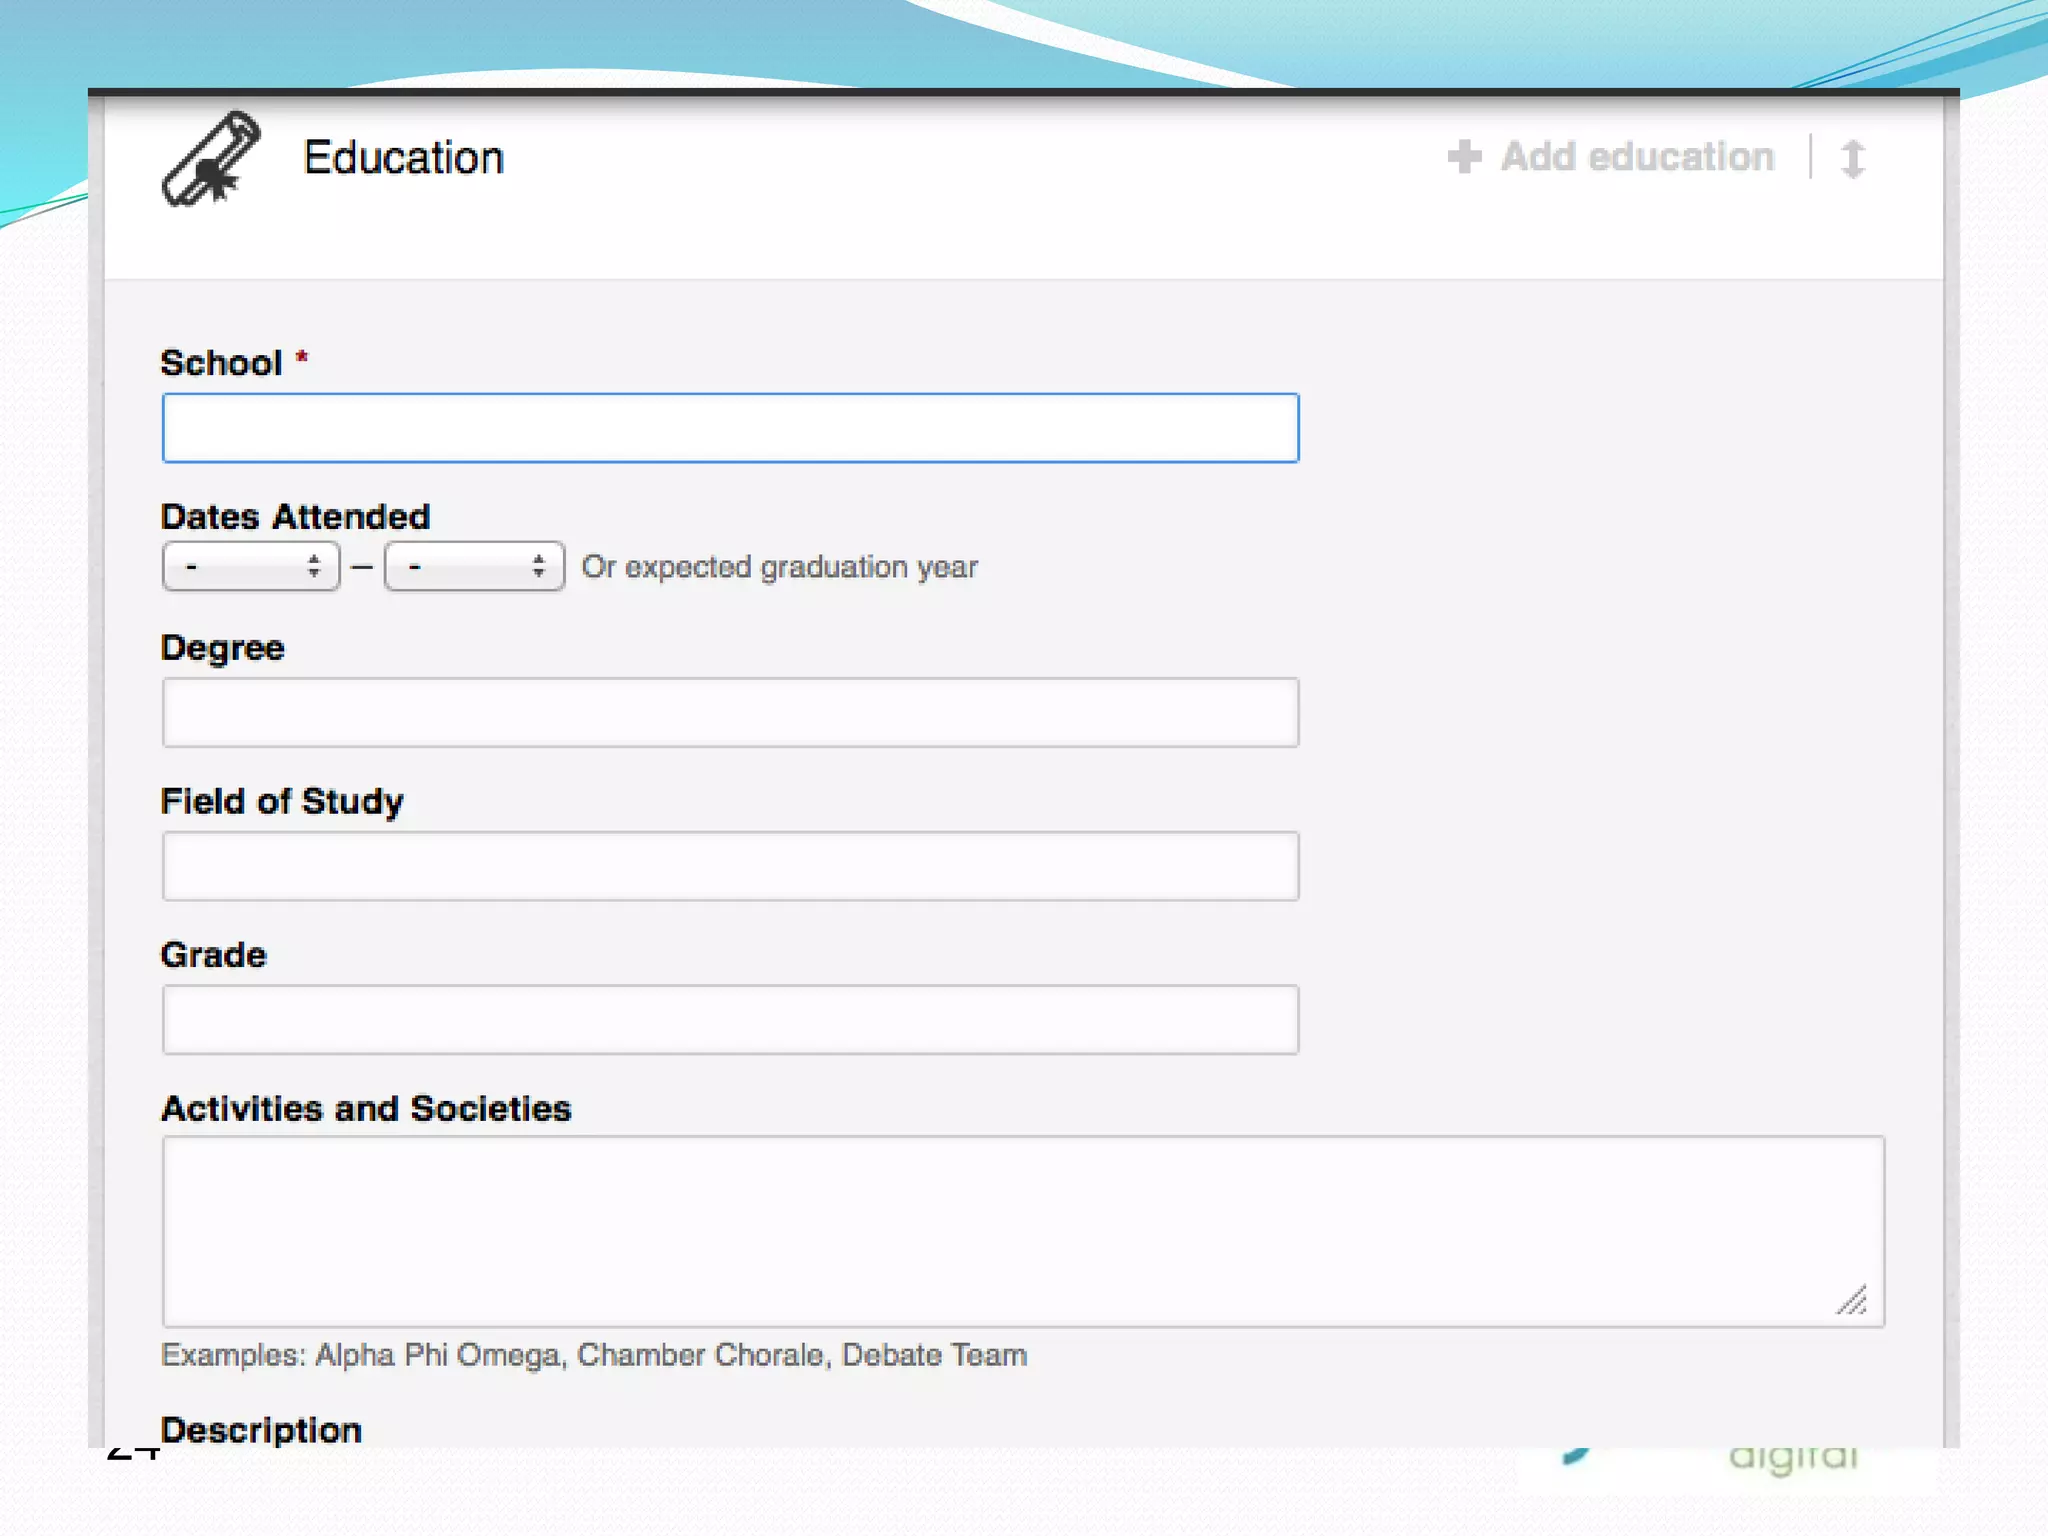Viewport: 2048px width, 1536px height.
Task: Click the Activities and Societies textarea
Action: 1022,1231
